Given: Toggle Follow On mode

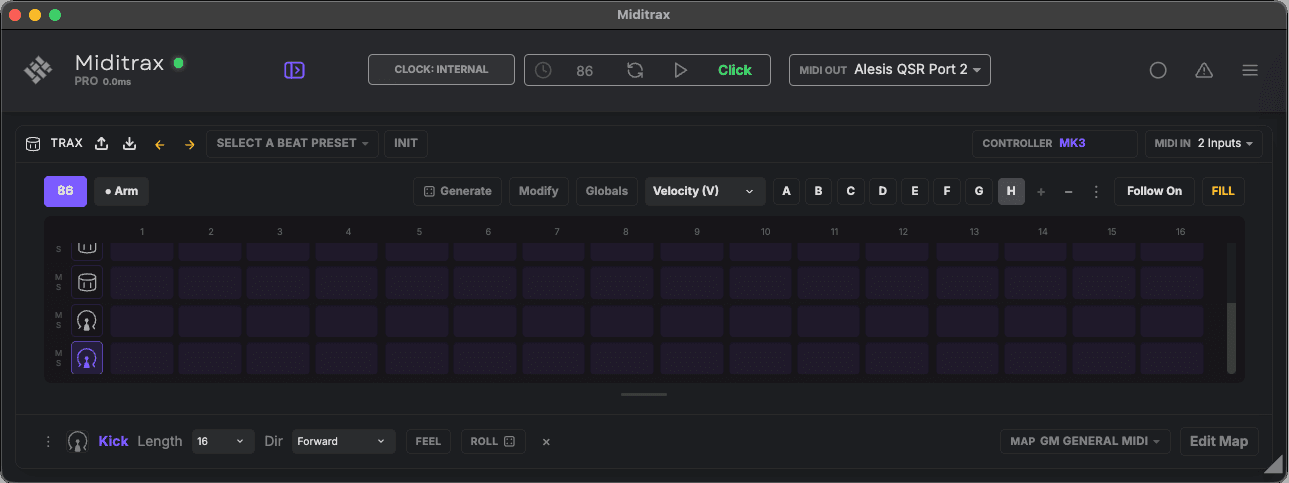Looking at the screenshot, I should 1154,191.
